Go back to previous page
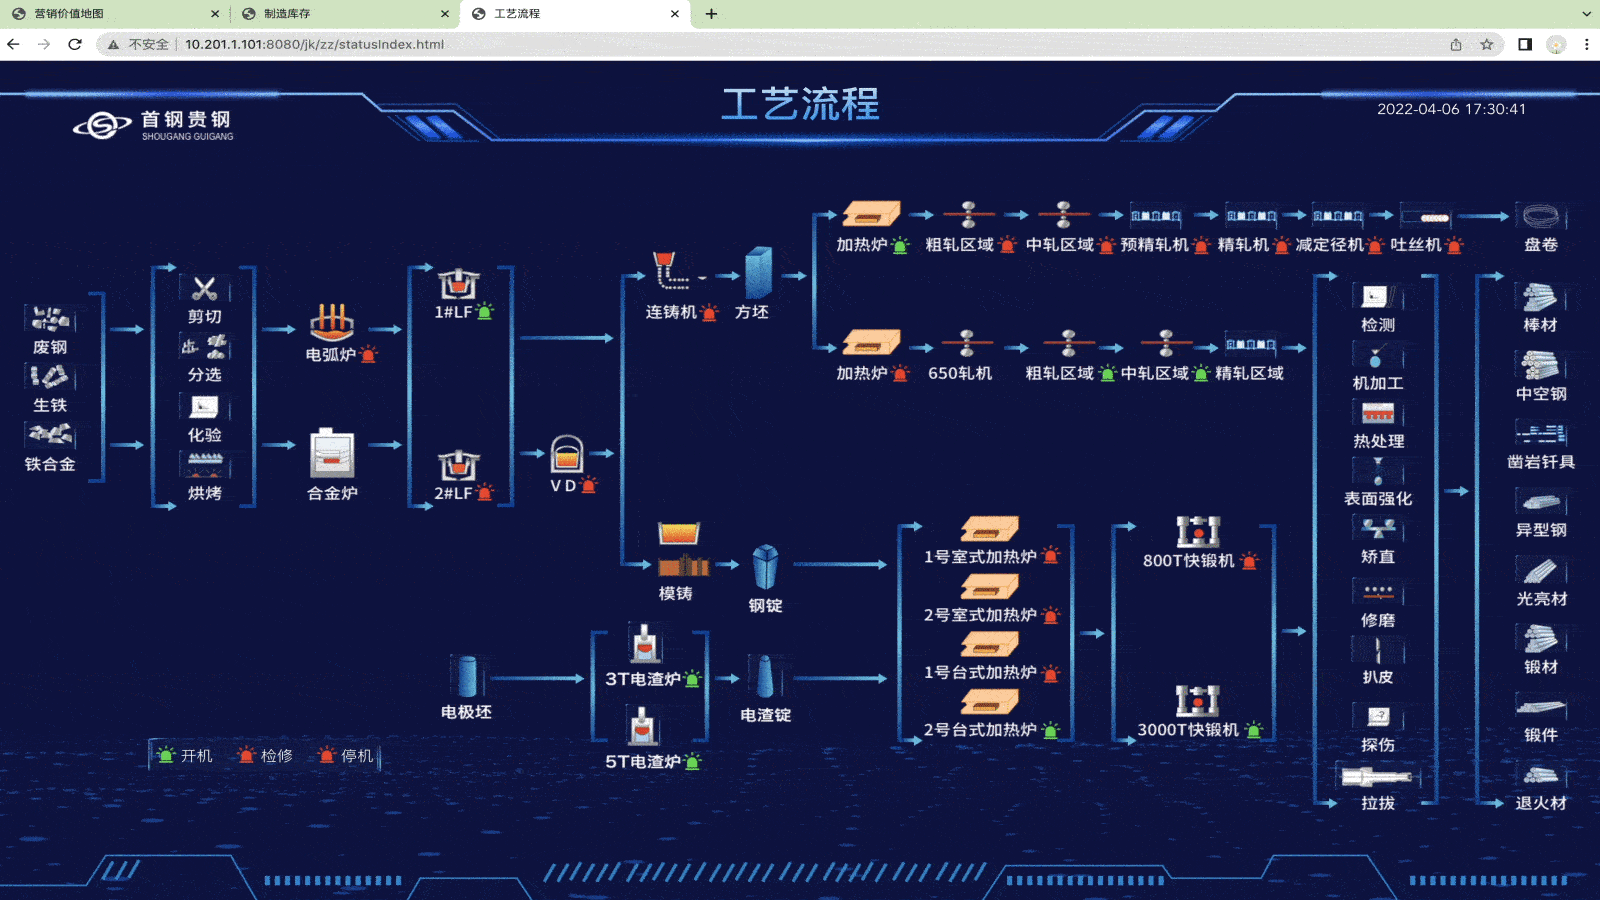The height and width of the screenshot is (900, 1600). click(13, 44)
